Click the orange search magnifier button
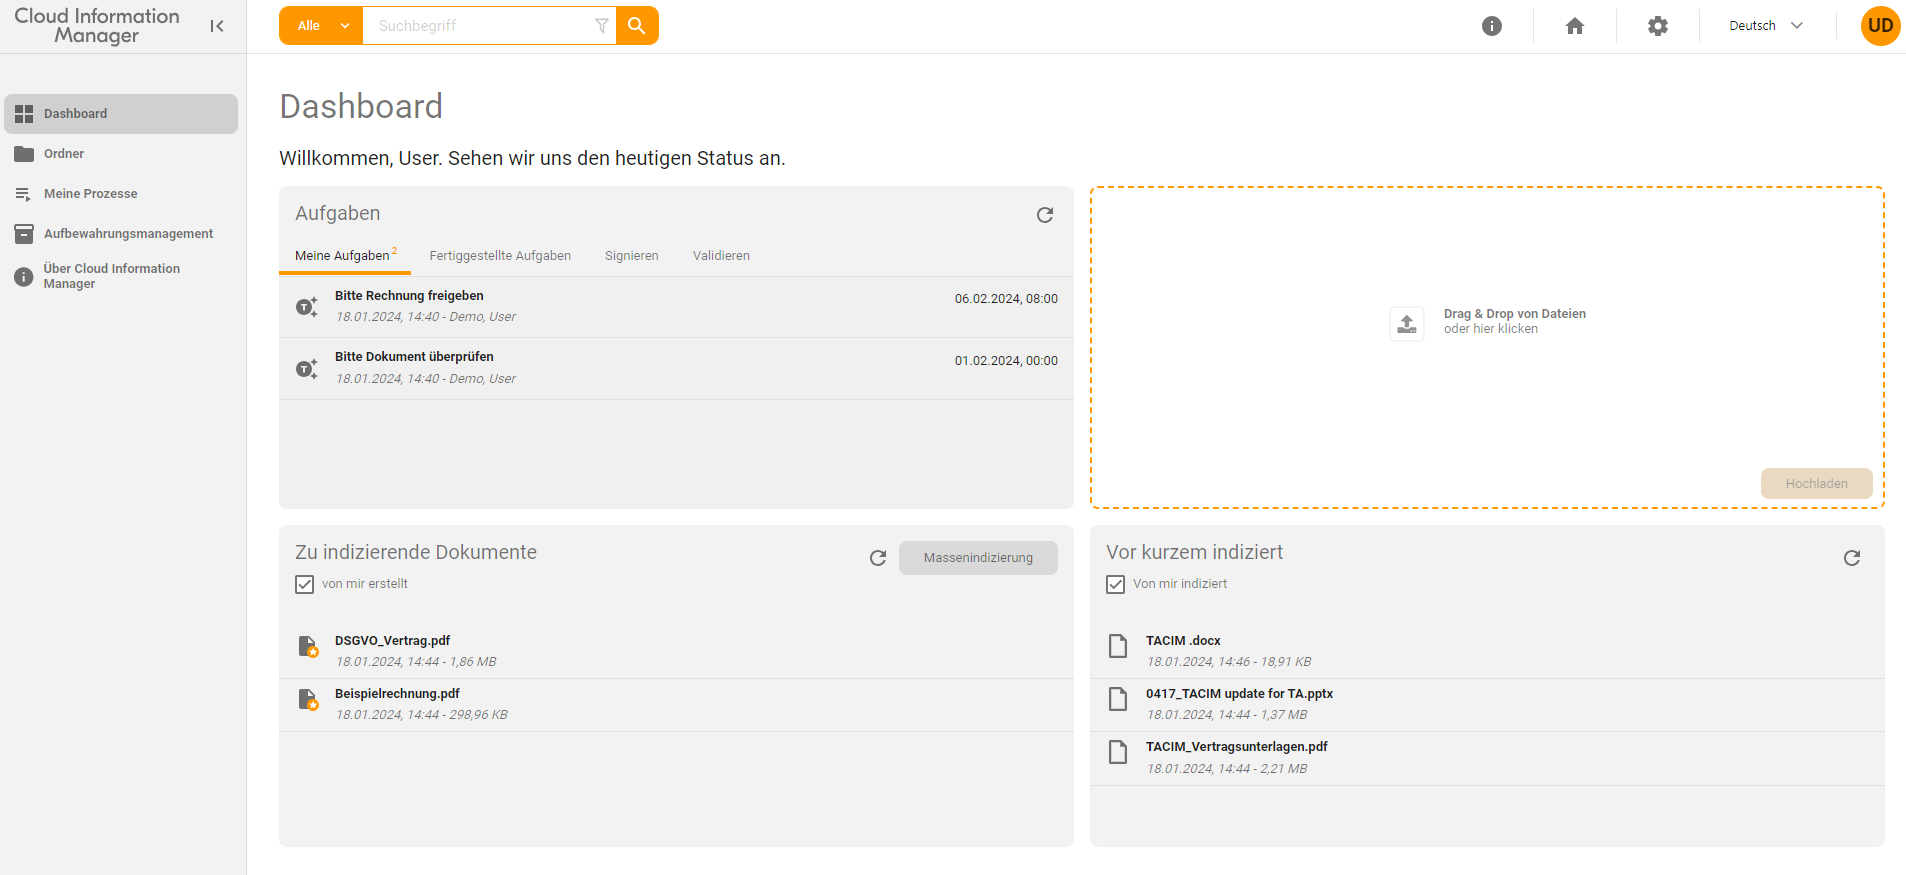This screenshot has height=875, width=1906. pyautogui.click(x=637, y=26)
